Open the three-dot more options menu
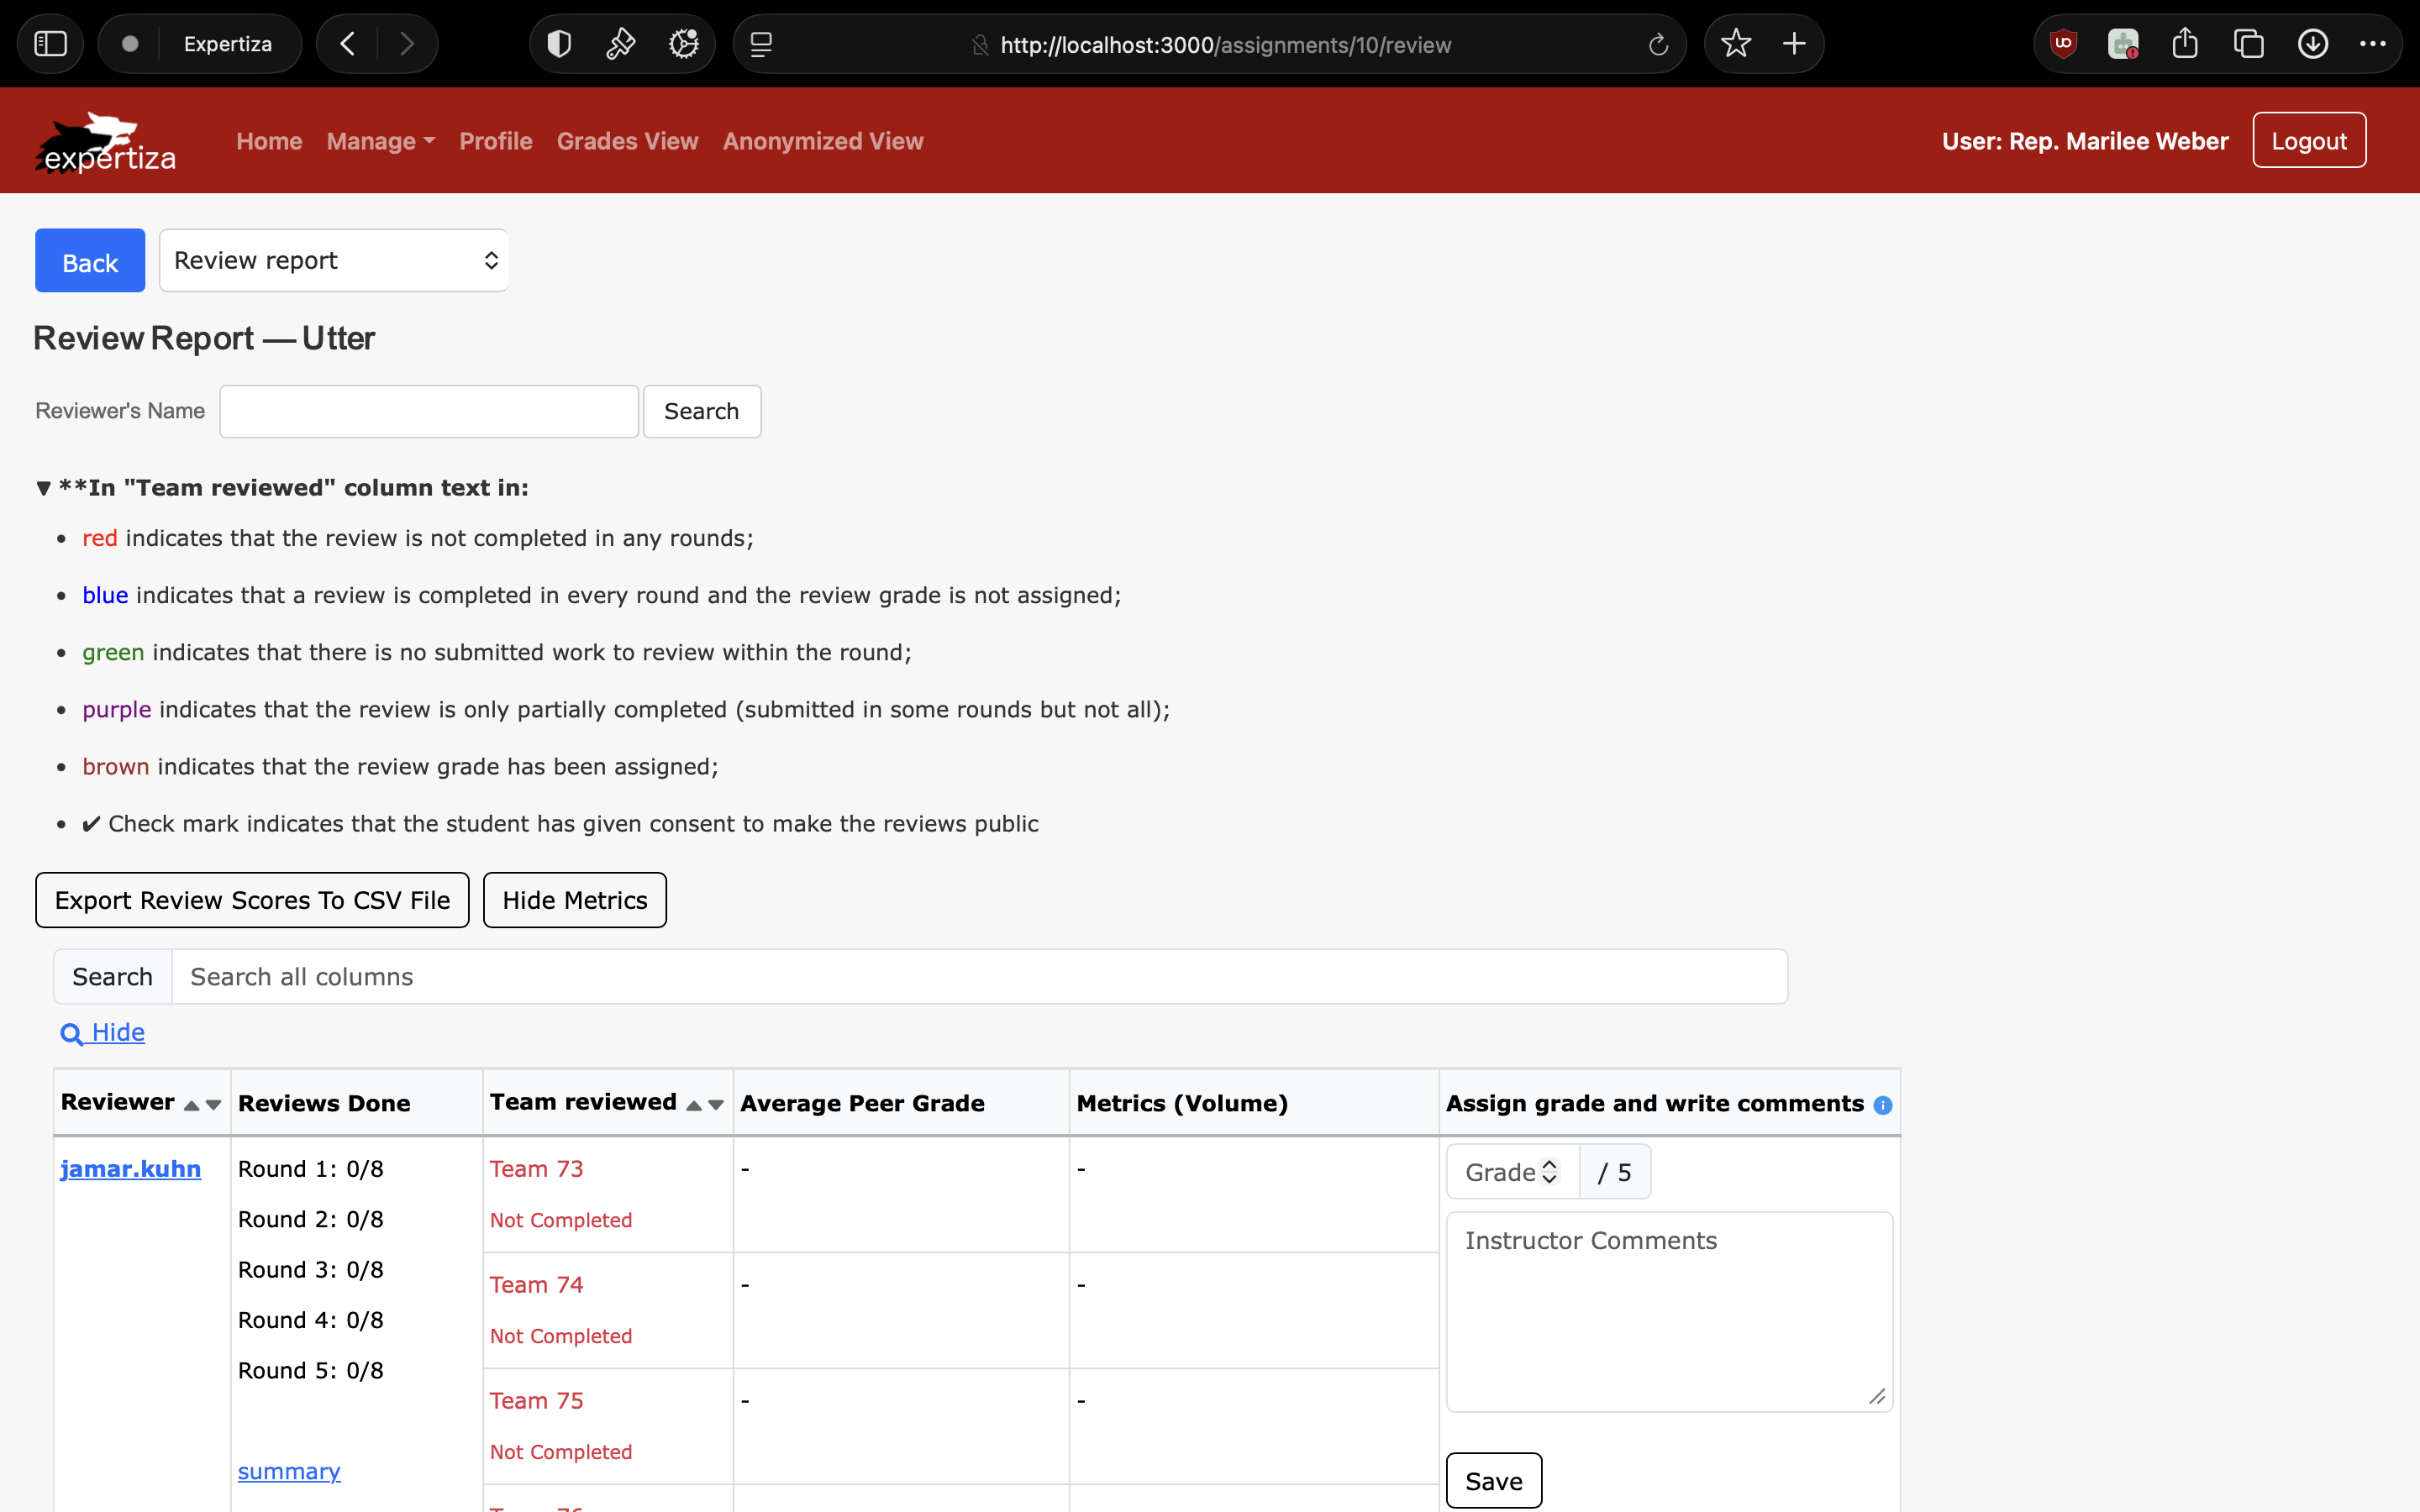Image resolution: width=2420 pixels, height=1512 pixels. [x=2372, y=44]
